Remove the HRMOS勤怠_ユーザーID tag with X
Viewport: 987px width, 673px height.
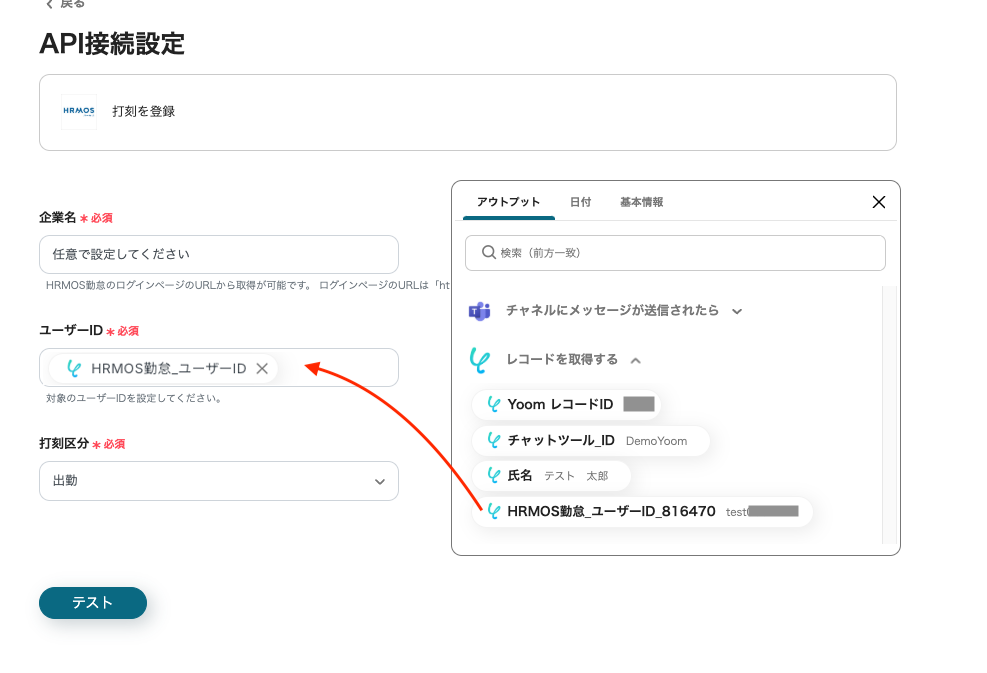(x=262, y=368)
